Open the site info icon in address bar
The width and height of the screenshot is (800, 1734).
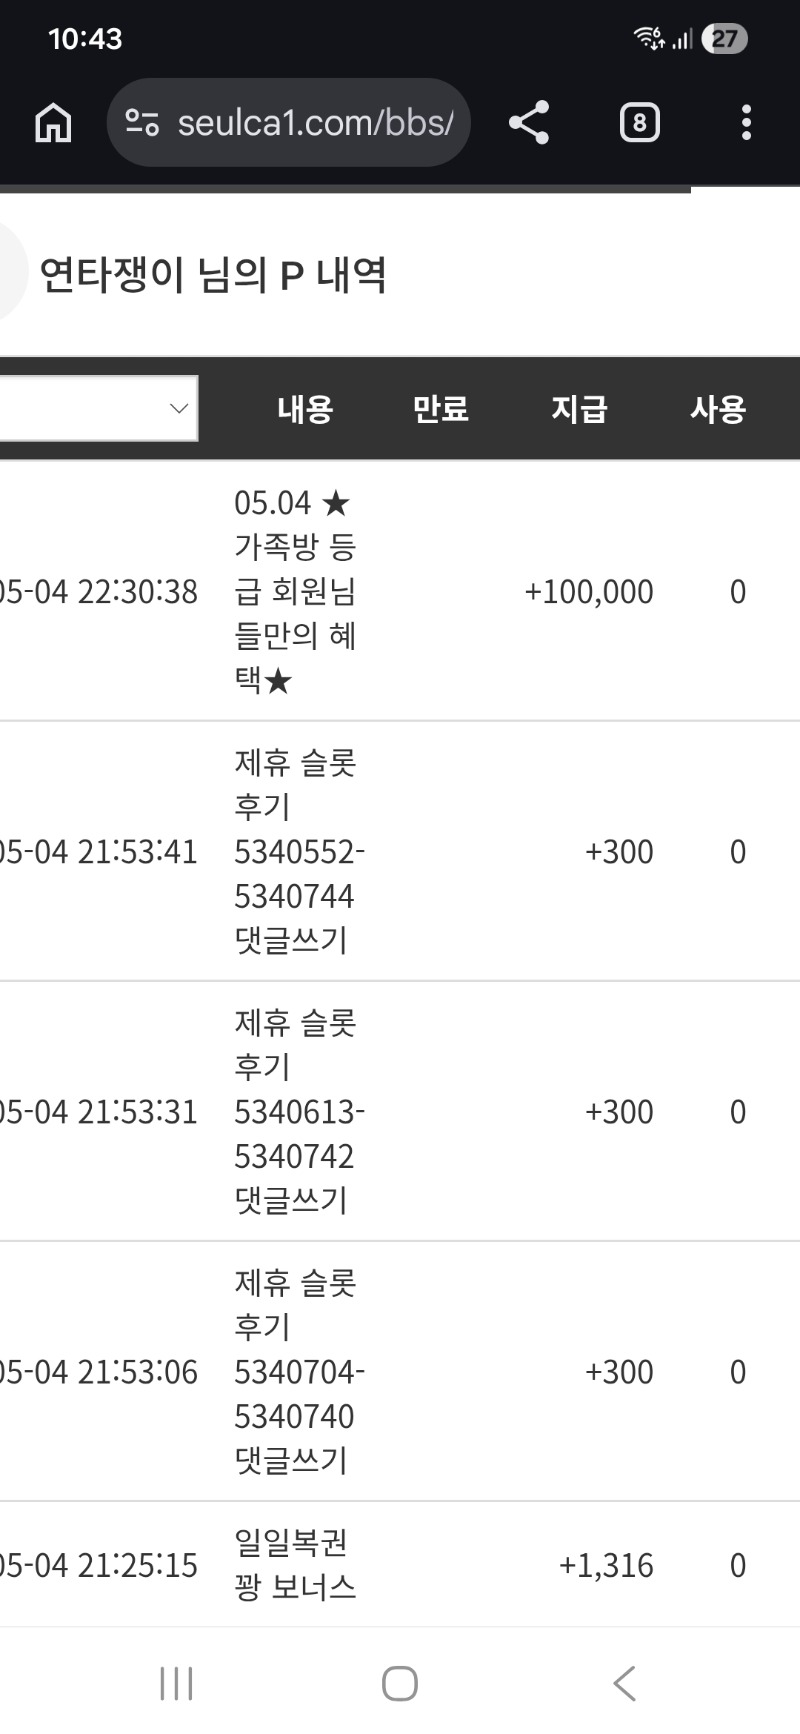pyautogui.click(x=142, y=123)
